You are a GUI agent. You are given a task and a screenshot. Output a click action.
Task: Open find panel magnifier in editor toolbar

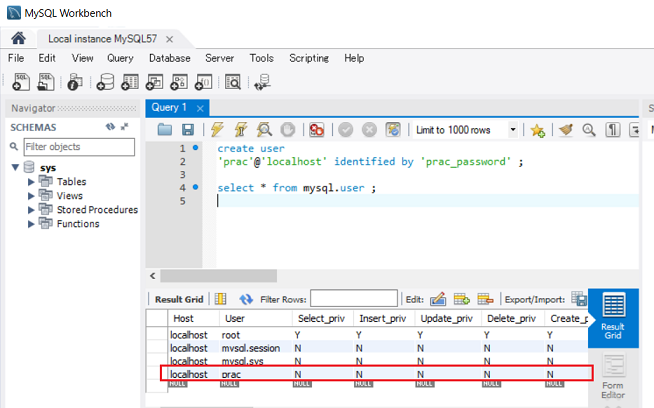[589, 130]
